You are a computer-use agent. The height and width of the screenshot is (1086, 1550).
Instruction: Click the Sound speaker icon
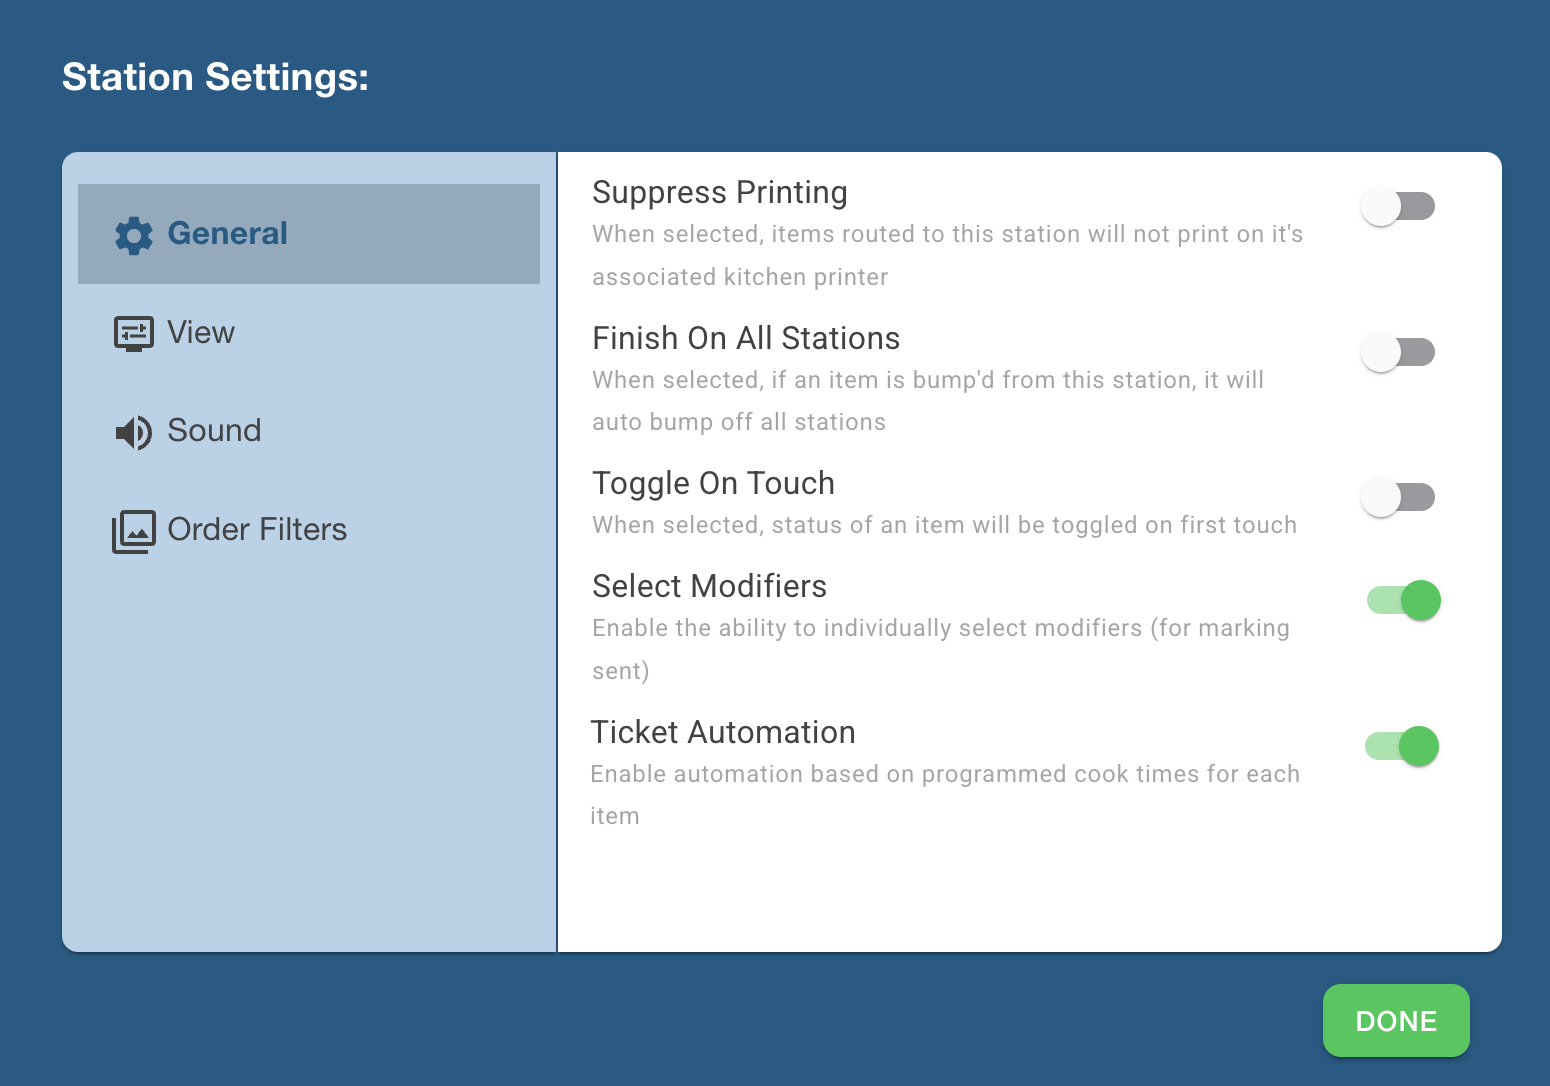pyautogui.click(x=134, y=432)
